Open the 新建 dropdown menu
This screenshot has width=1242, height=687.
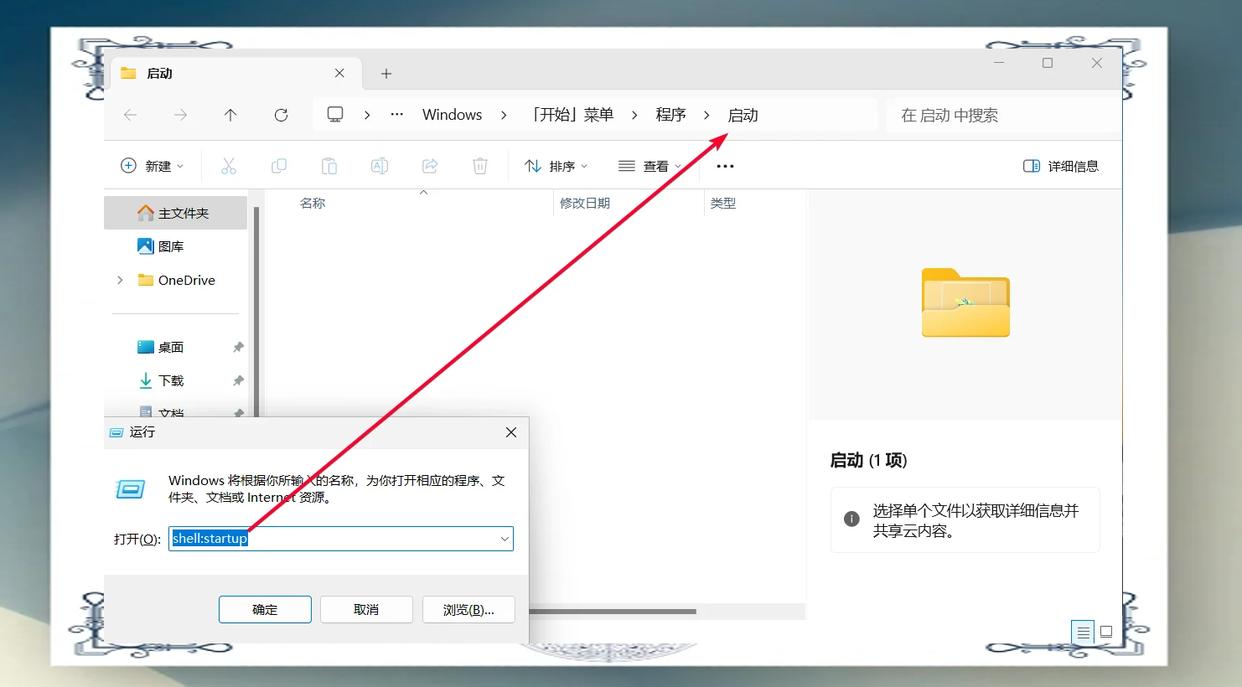[x=152, y=166]
